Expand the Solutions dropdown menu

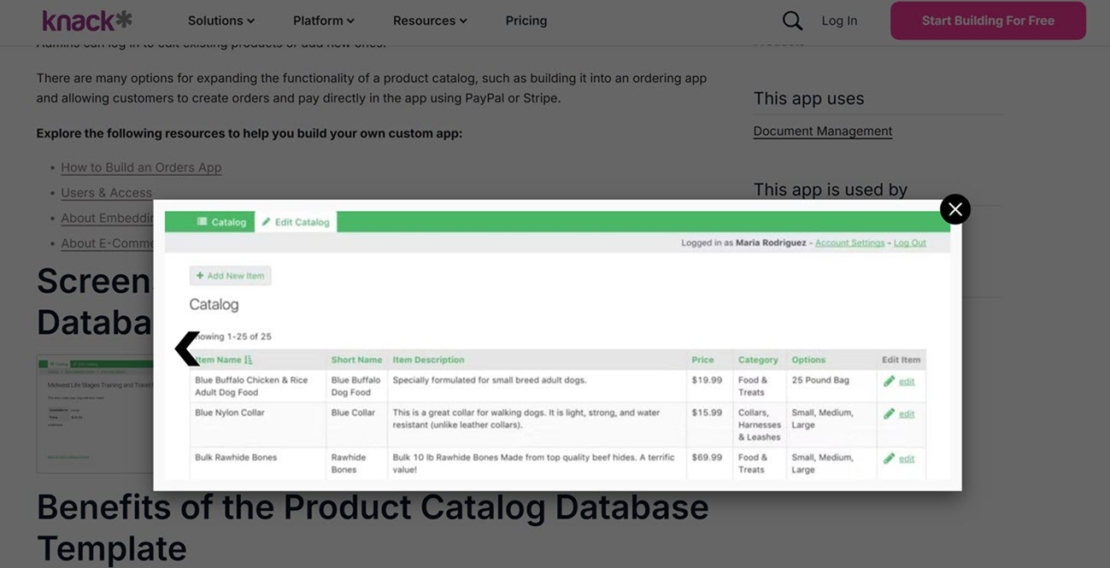tap(221, 21)
